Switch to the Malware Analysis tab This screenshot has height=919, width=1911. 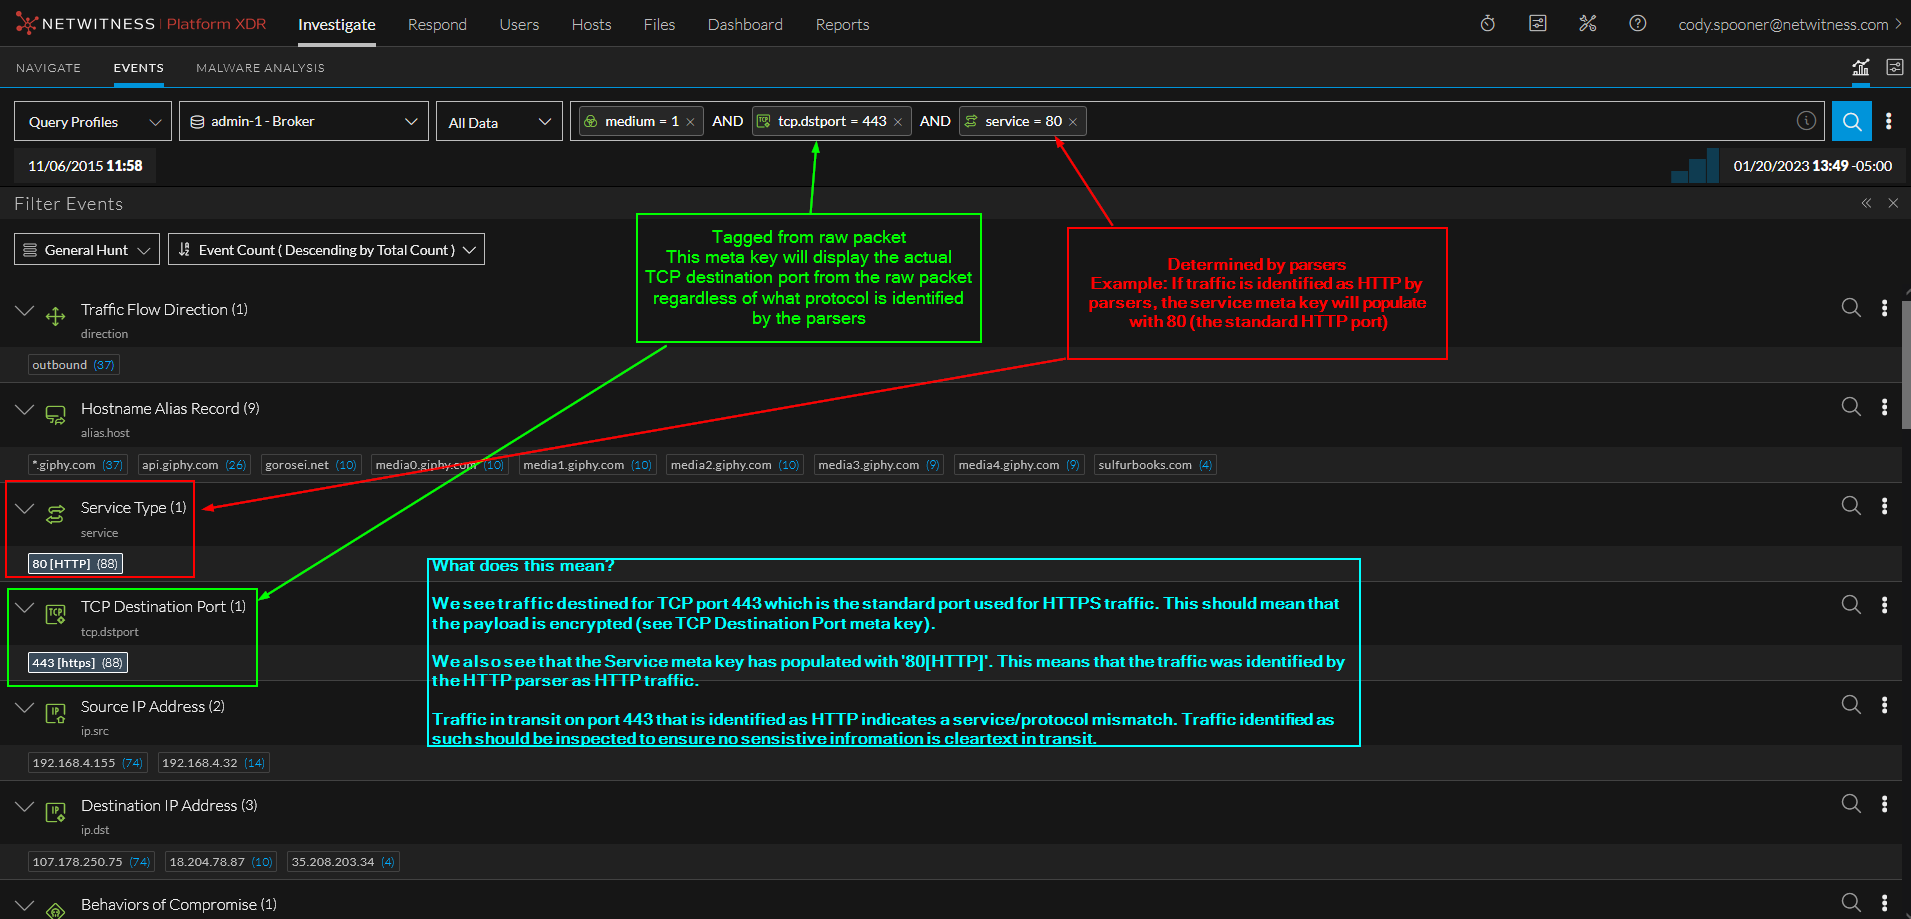click(260, 68)
